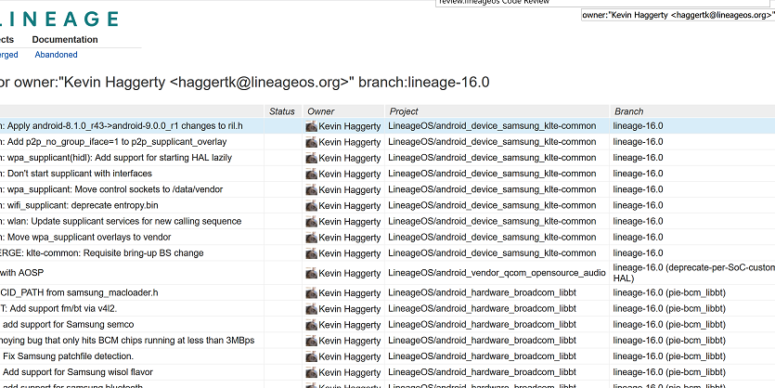
Task: Click owner avatar in 'bring-up BS change' row
Action: (311, 254)
